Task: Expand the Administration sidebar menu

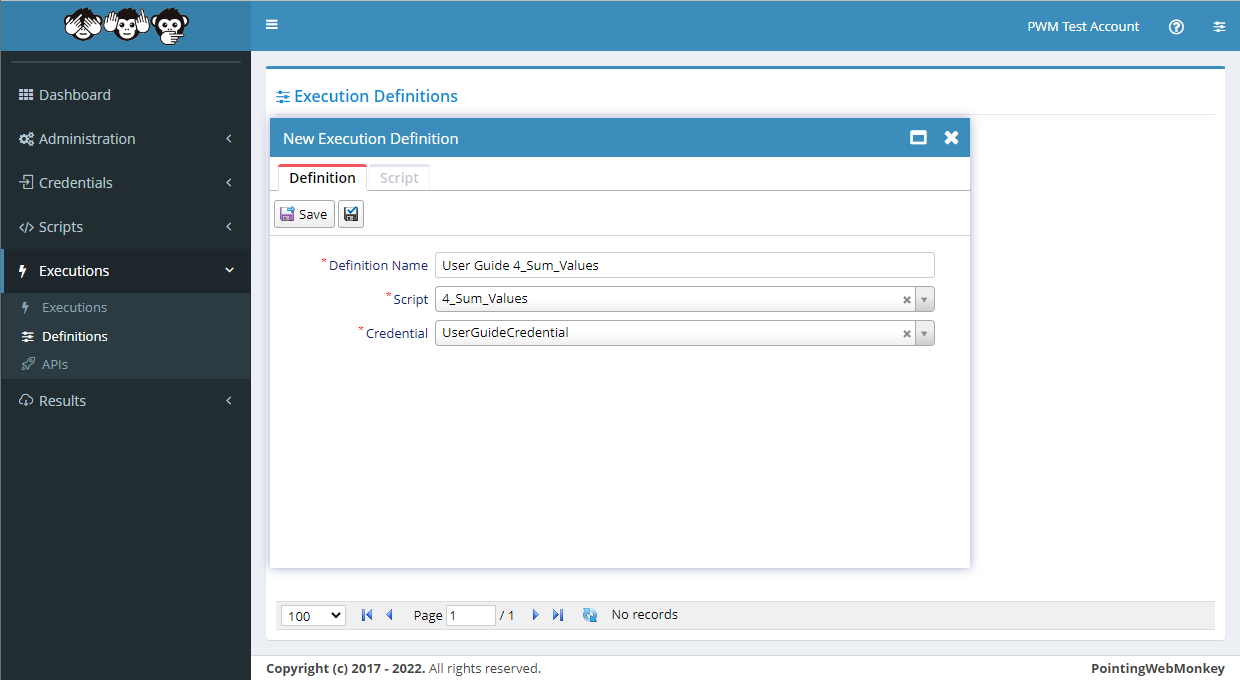Action: tap(125, 139)
